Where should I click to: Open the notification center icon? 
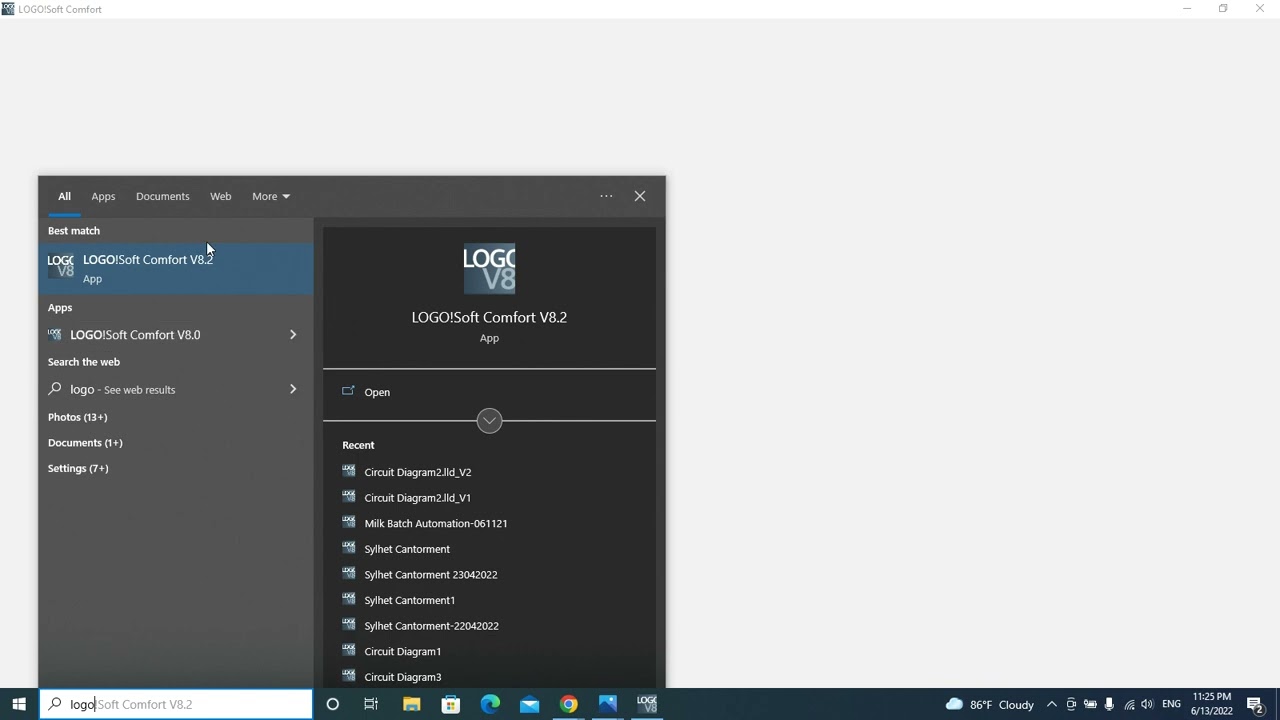(1255, 704)
